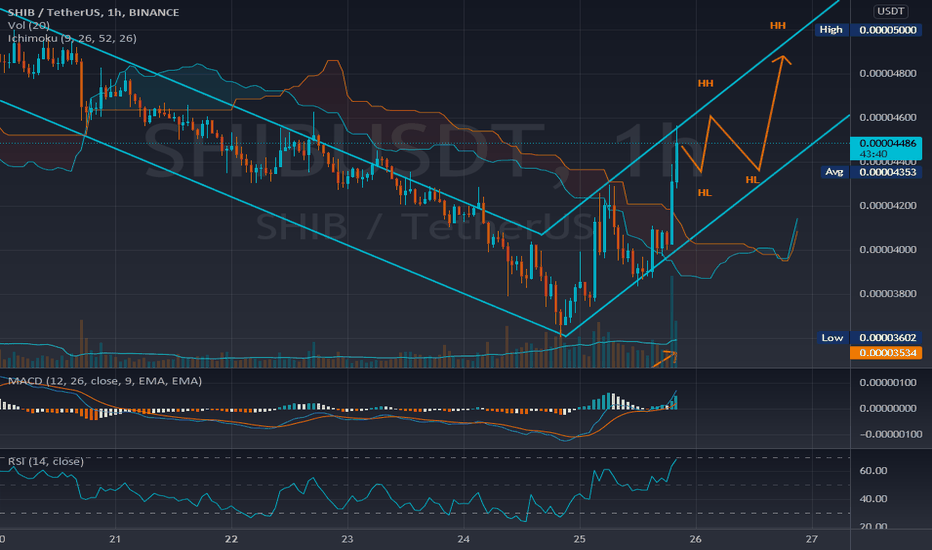Click date 21 on the time axis
This screenshot has height=550, width=932.
coord(115,539)
